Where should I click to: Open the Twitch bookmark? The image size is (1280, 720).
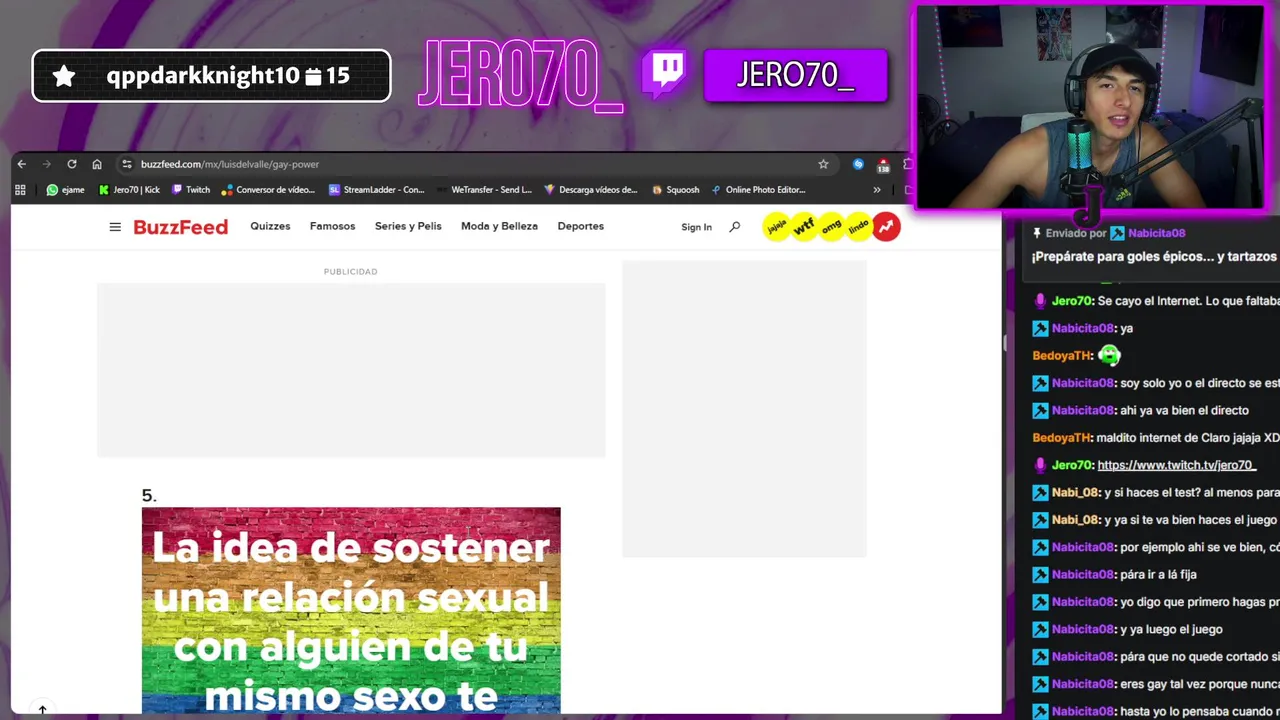tap(191, 189)
